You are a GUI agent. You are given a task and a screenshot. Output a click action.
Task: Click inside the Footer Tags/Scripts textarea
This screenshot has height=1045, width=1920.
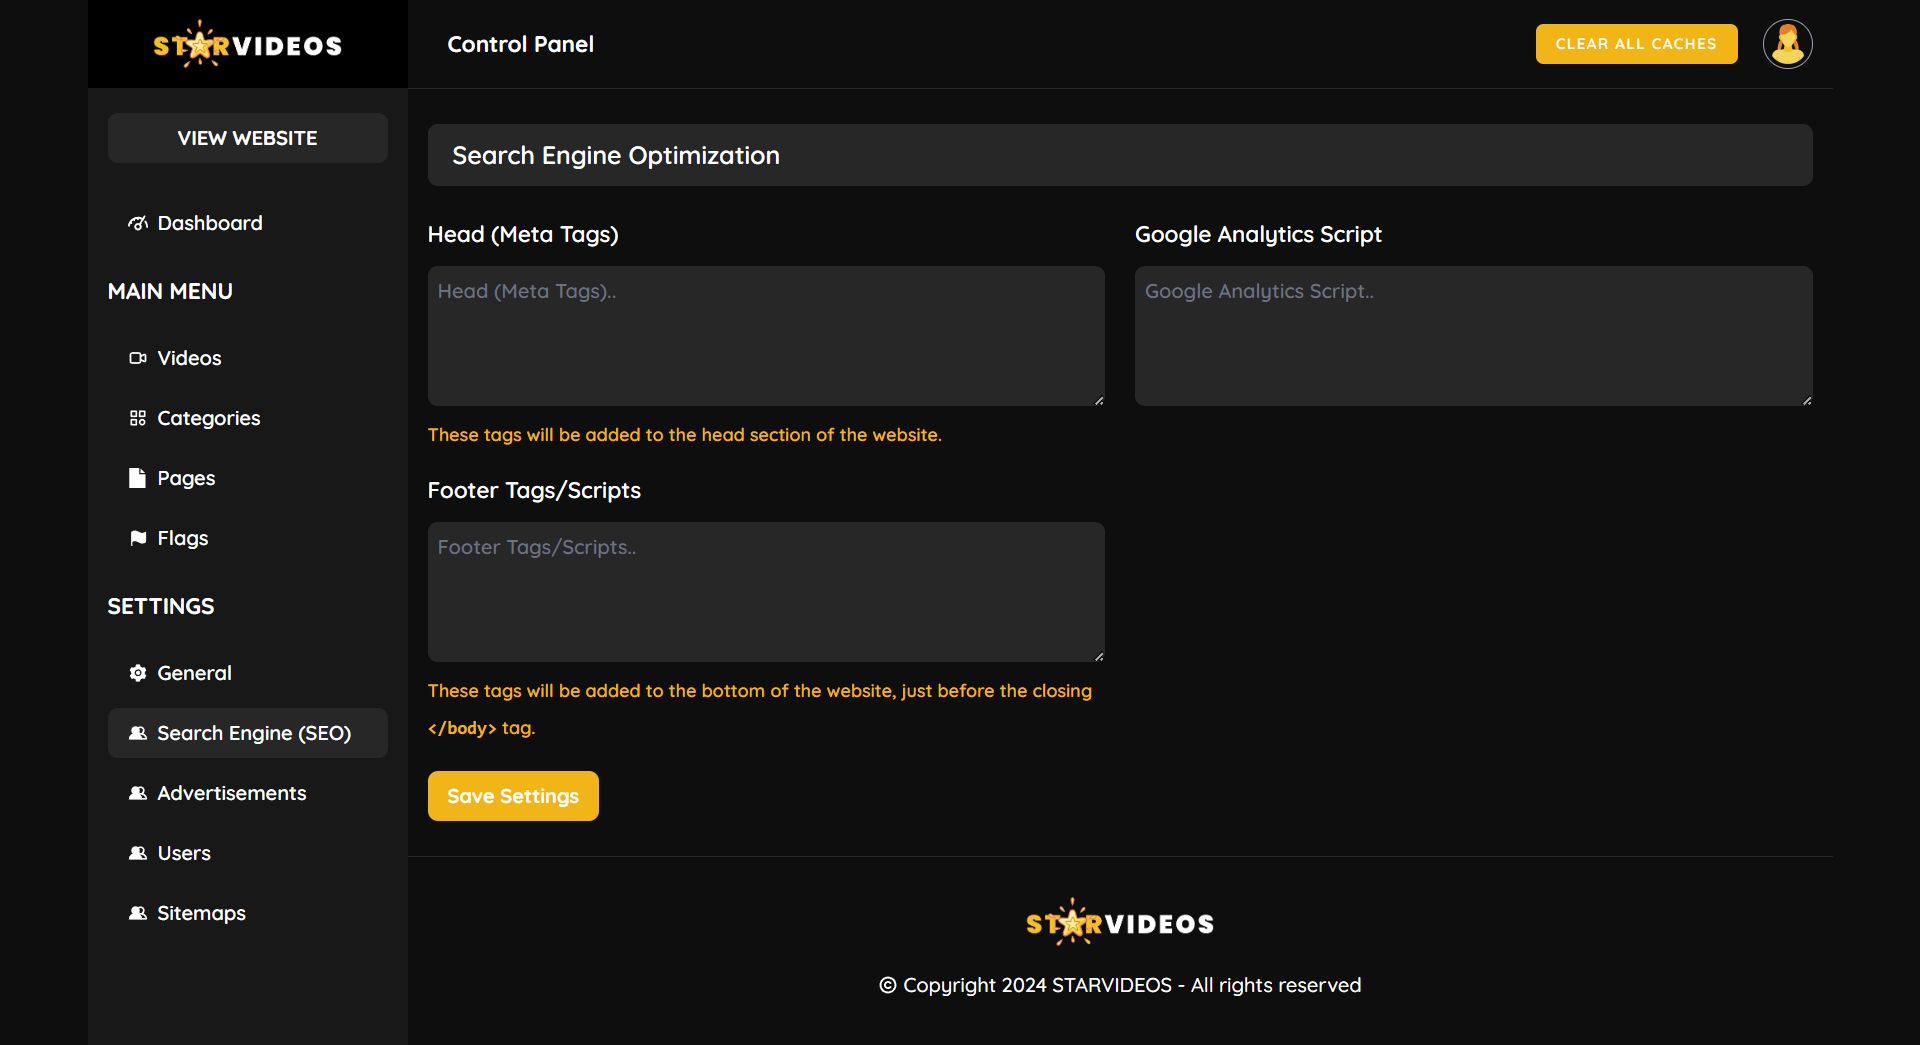(x=765, y=592)
